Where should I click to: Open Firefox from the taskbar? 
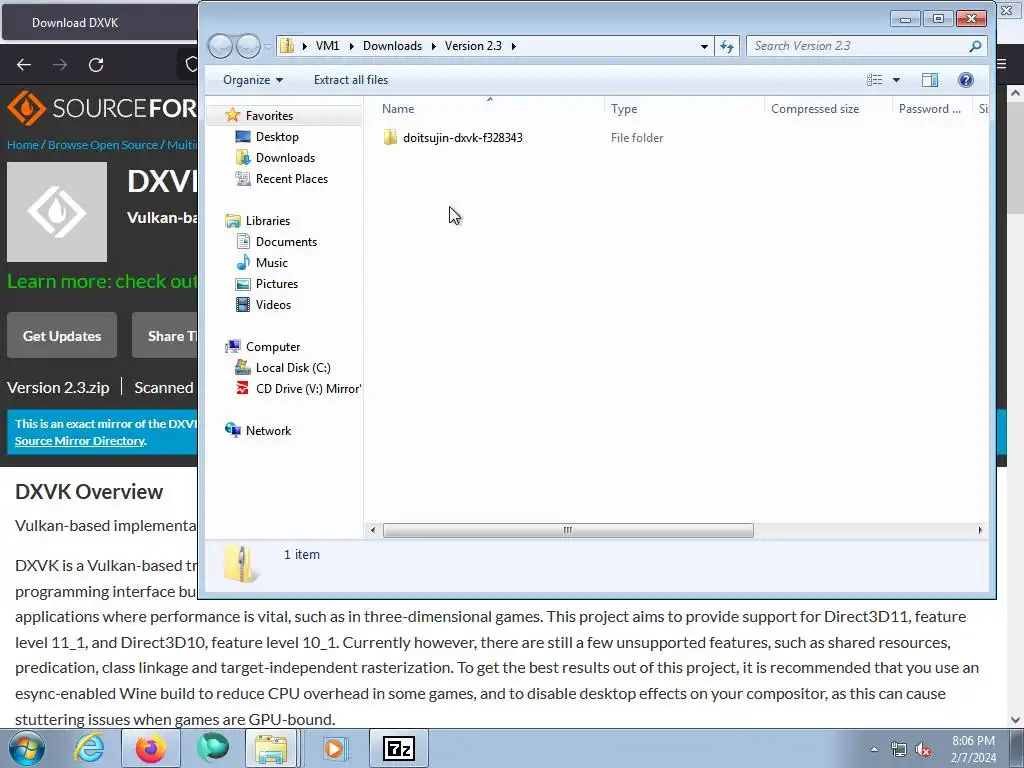point(150,748)
